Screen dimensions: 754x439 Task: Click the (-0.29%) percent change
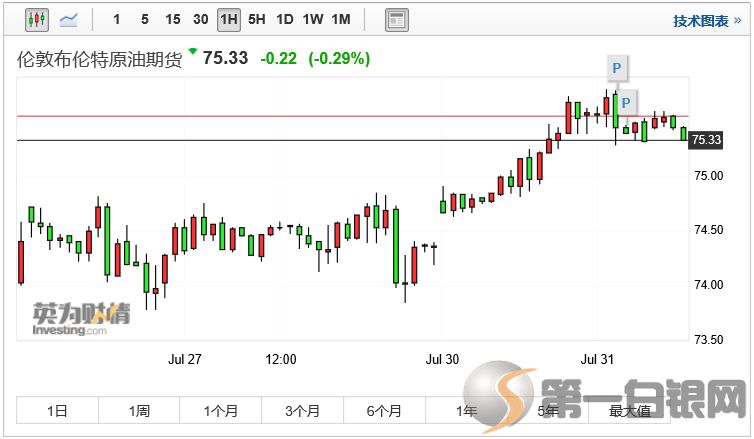339,59
